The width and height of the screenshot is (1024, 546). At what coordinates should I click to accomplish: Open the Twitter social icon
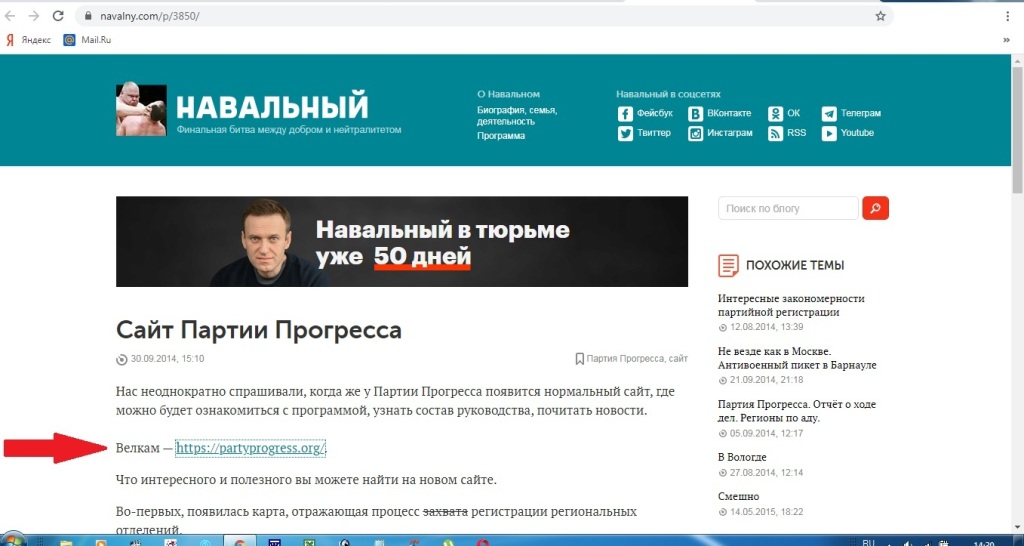625,134
